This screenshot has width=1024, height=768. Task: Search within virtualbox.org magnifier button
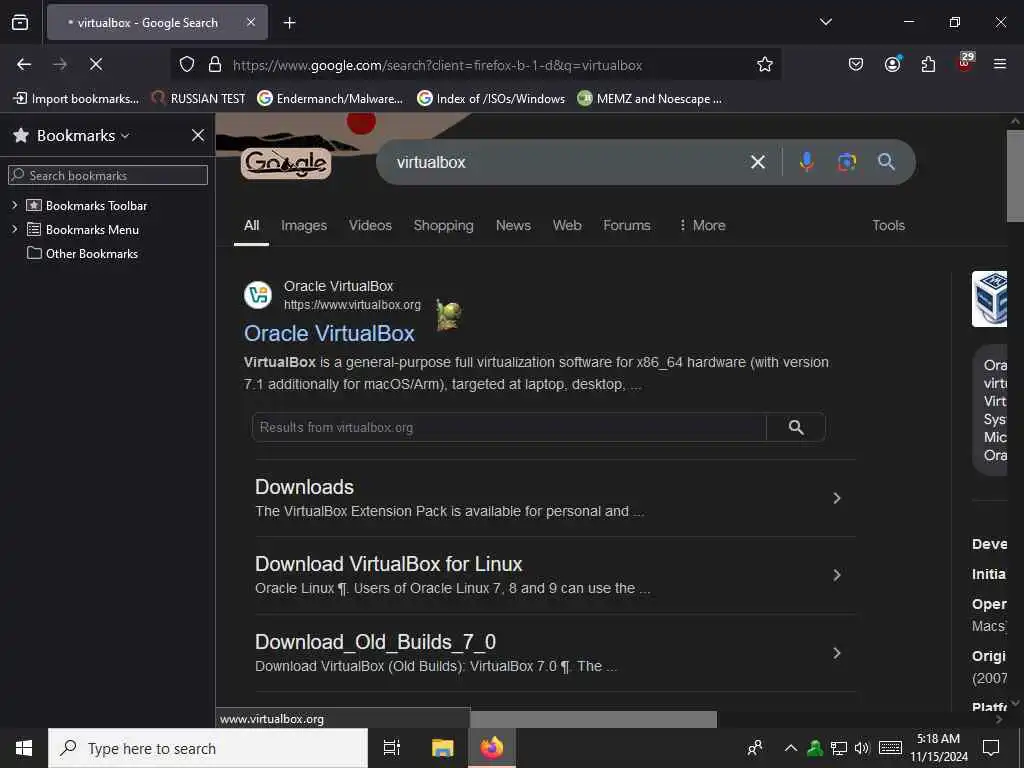click(x=796, y=427)
